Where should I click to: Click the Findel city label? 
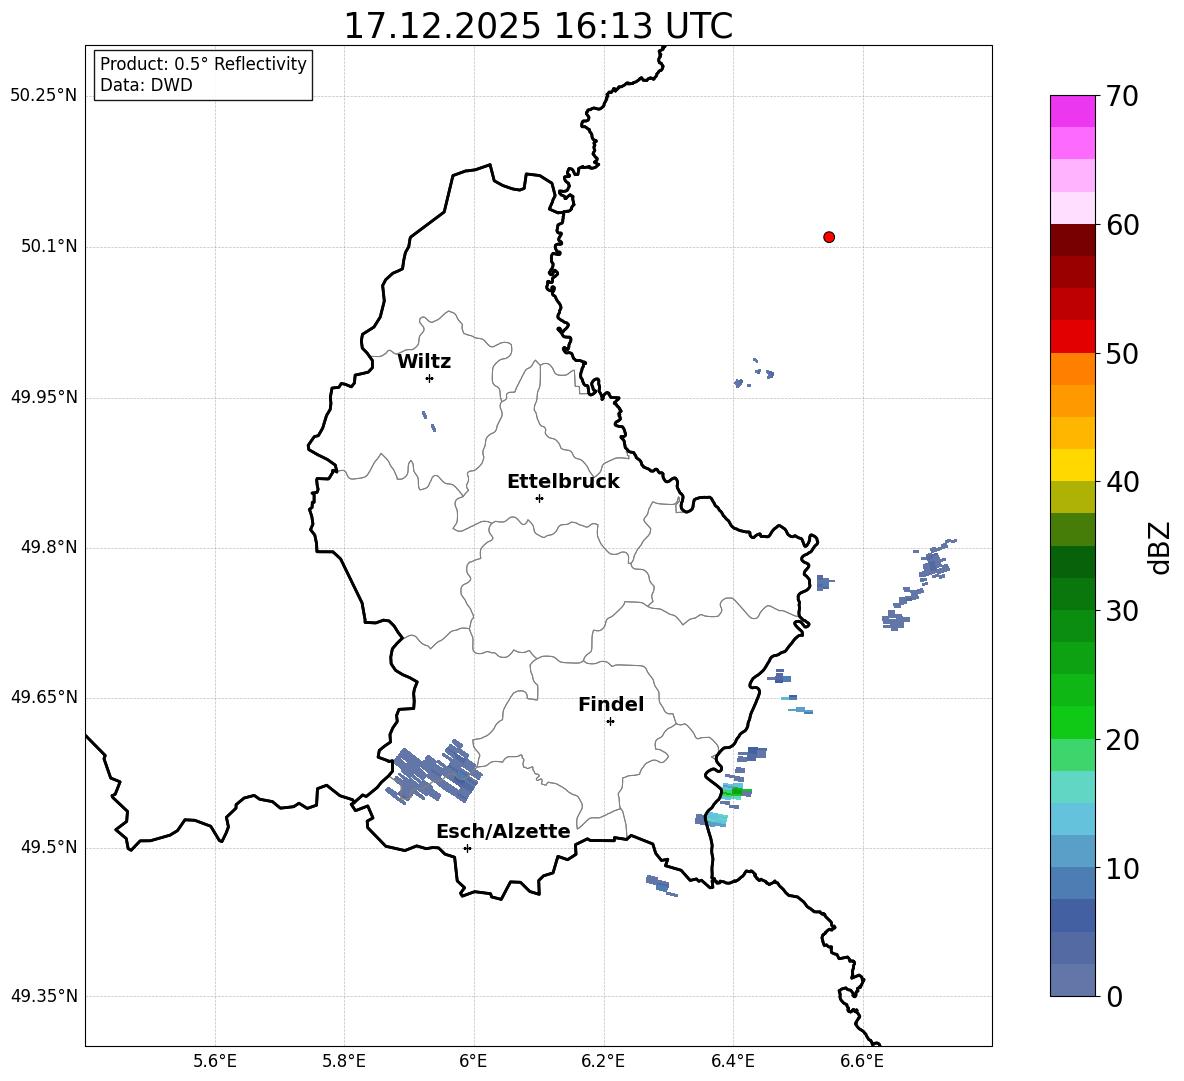(611, 704)
